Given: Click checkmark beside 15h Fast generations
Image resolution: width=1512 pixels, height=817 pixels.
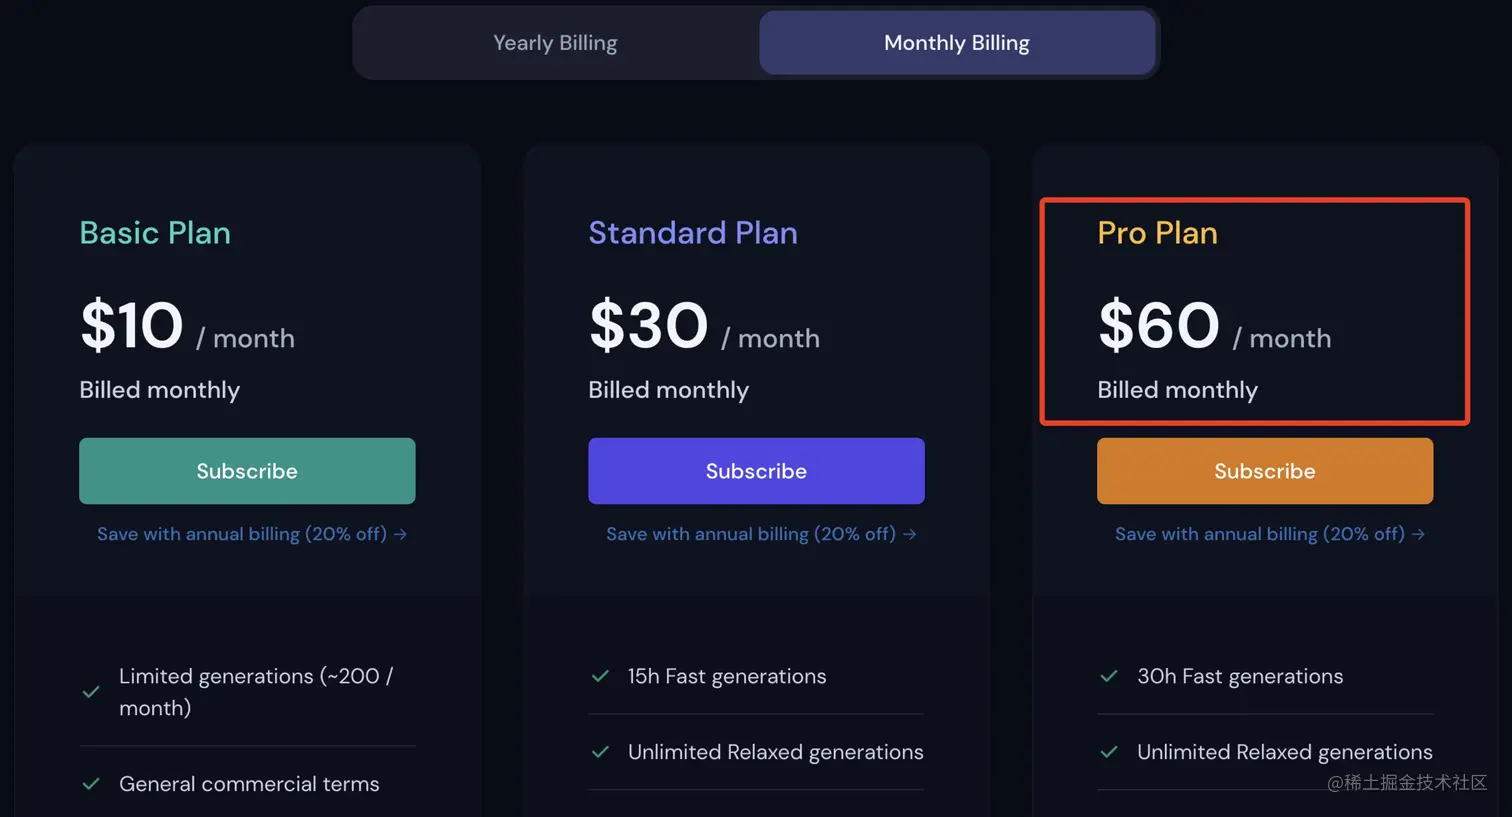Looking at the screenshot, I should (600, 676).
